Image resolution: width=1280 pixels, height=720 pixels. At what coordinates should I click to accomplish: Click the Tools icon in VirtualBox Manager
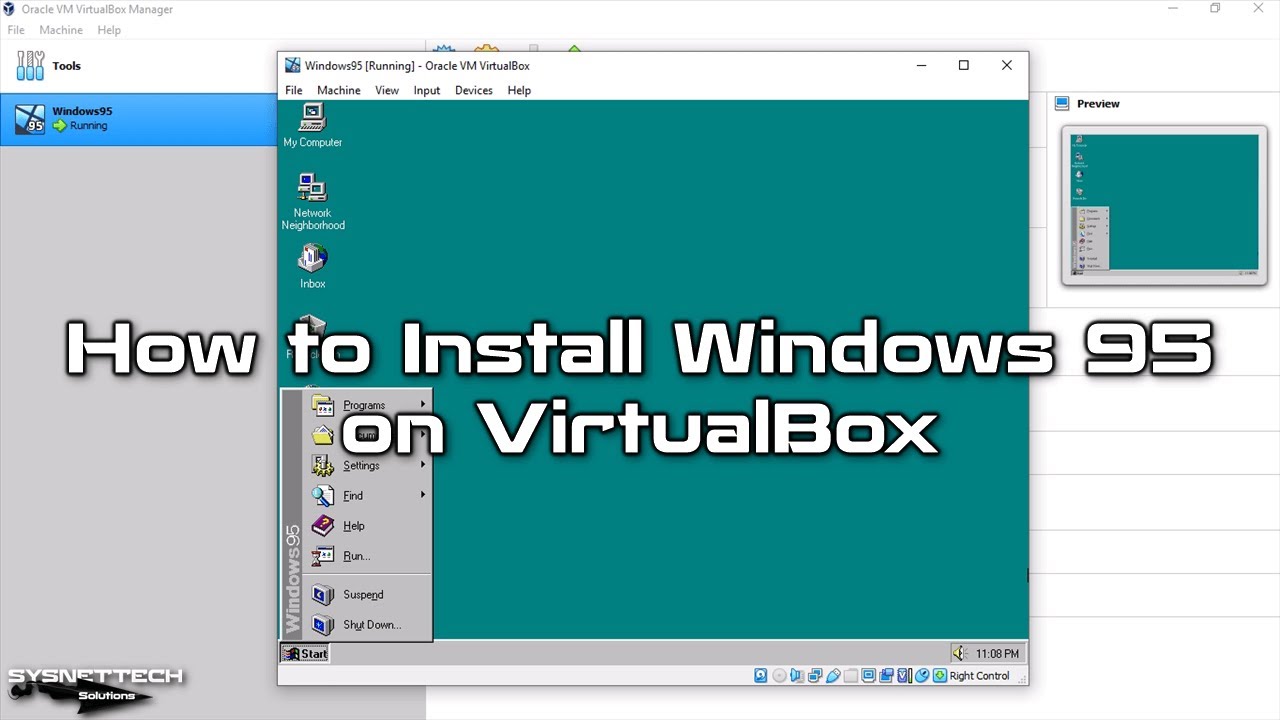click(x=30, y=66)
